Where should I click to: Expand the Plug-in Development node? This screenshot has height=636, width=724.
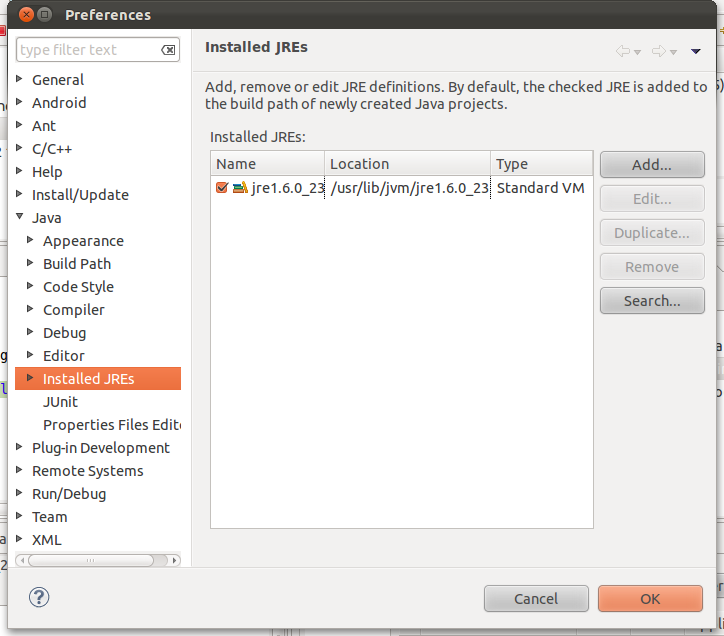[x=21, y=448]
